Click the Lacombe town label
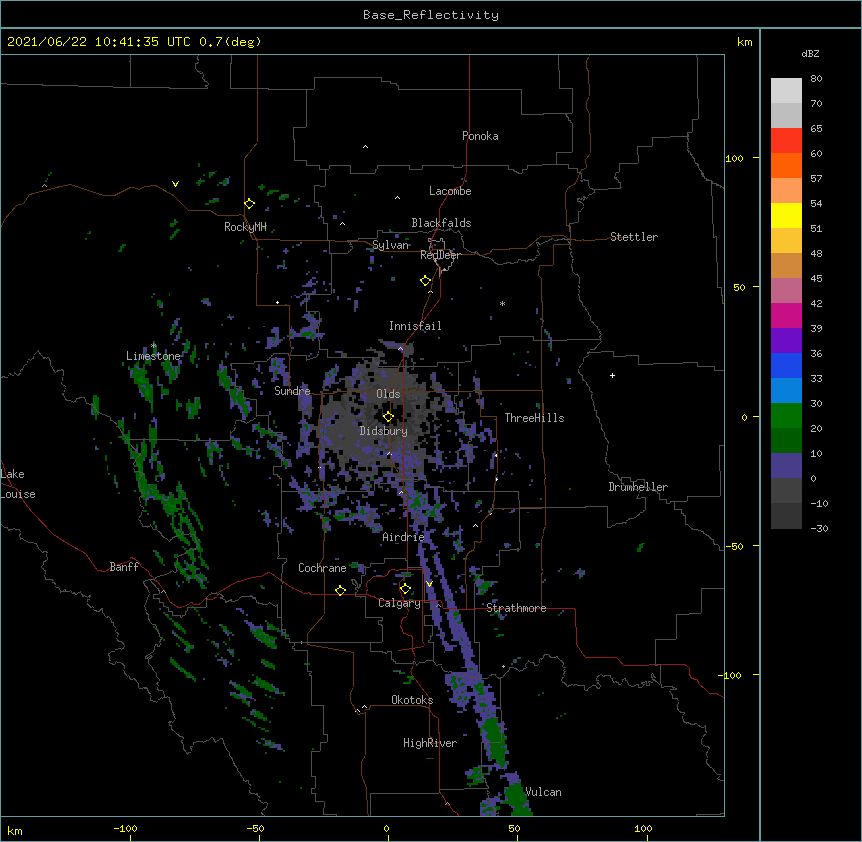Viewport: 862px width, 842px height. click(x=450, y=191)
